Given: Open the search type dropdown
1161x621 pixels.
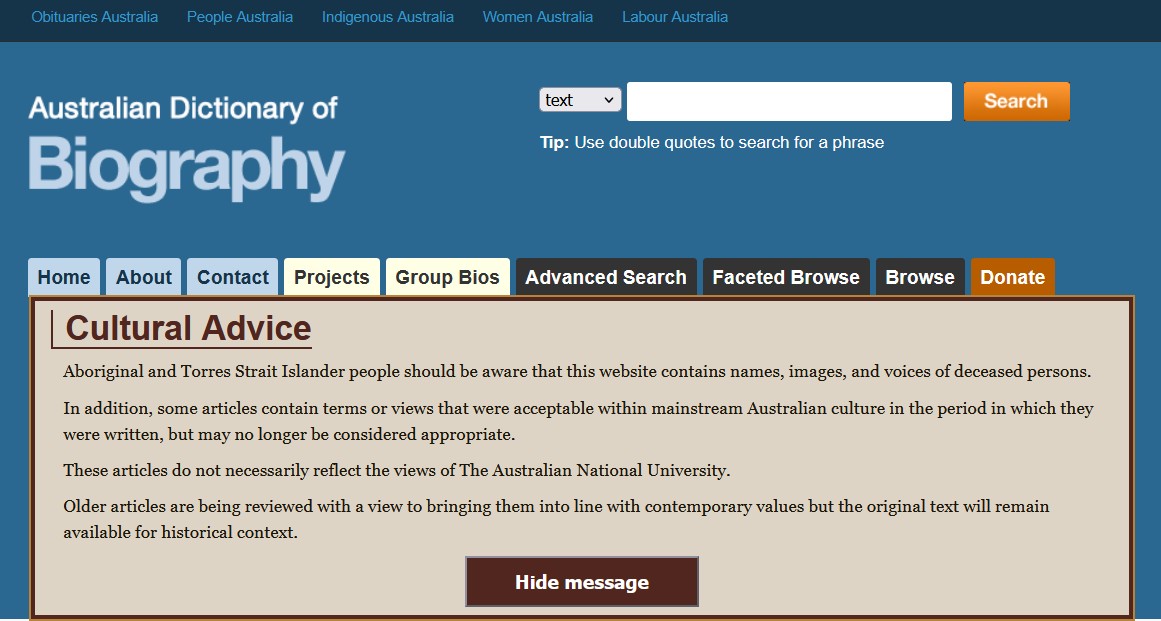Looking at the screenshot, I should pyautogui.click(x=580, y=100).
